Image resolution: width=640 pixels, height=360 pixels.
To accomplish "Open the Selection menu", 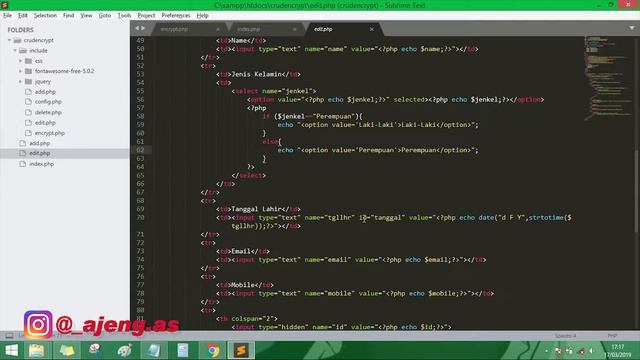I will coord(45,16).
